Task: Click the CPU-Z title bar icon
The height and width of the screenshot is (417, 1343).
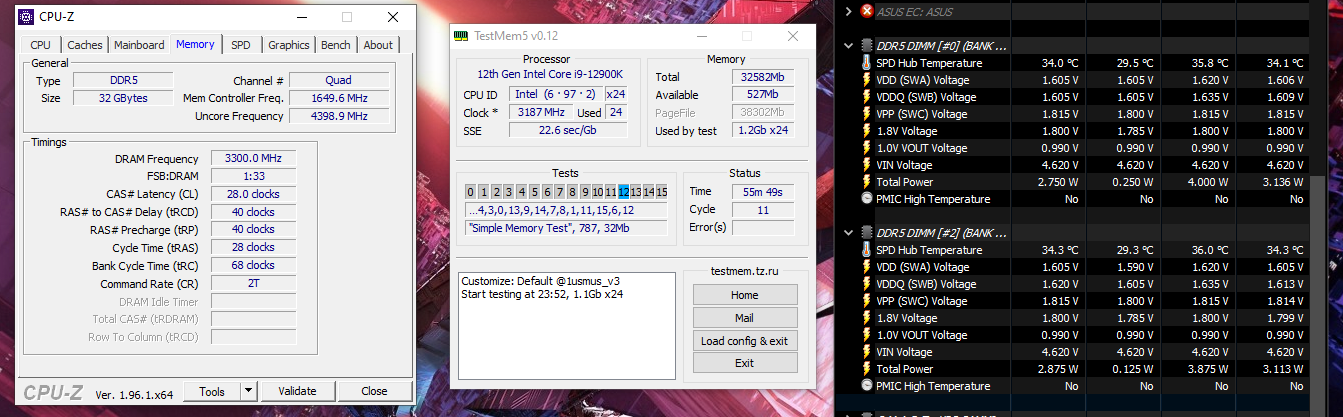Action: [24, 18]
